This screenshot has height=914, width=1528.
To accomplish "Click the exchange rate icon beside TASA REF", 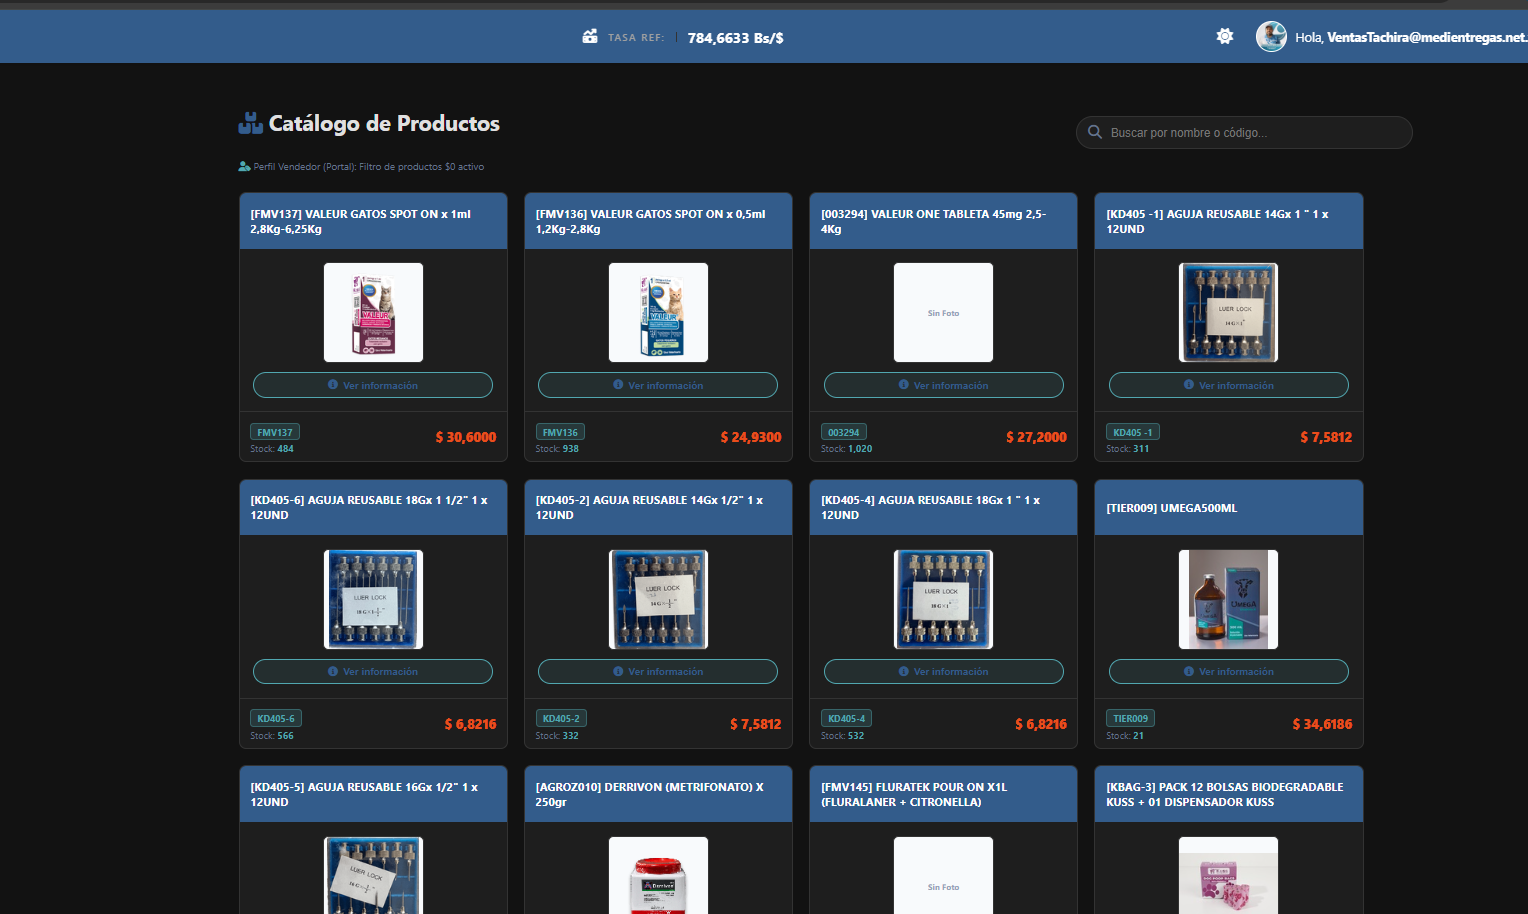I will pyautogui.click(x=590, y=36).
